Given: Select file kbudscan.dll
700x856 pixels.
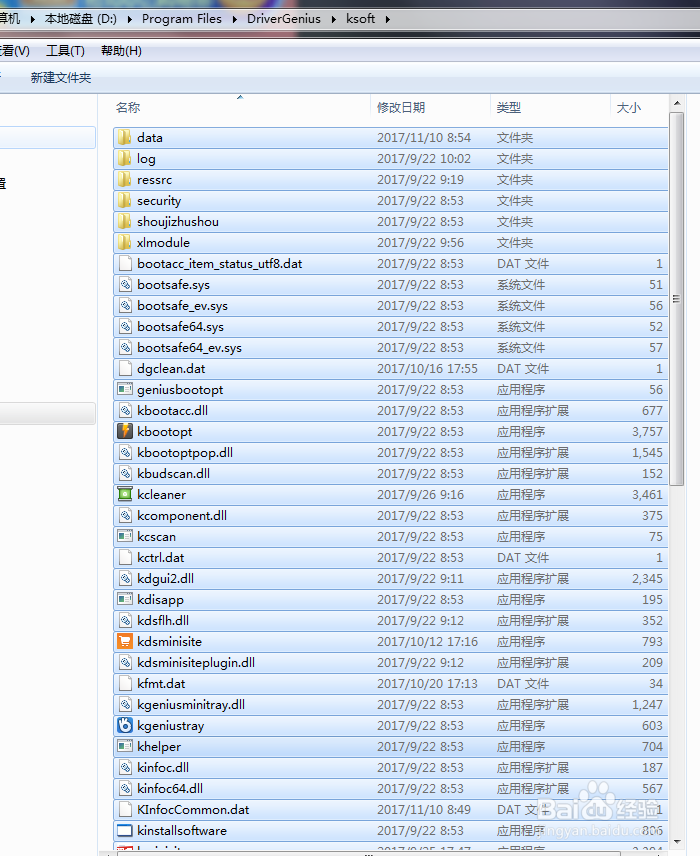Looking at the screenshot, I should (390, 473).
